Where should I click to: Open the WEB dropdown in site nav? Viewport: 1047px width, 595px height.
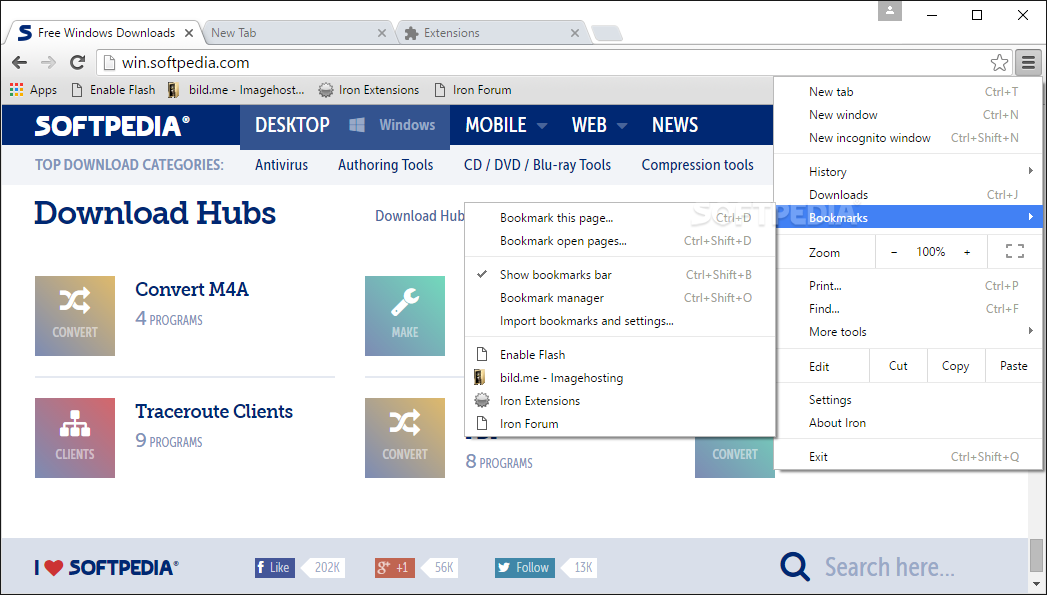(x=599, y=126)
